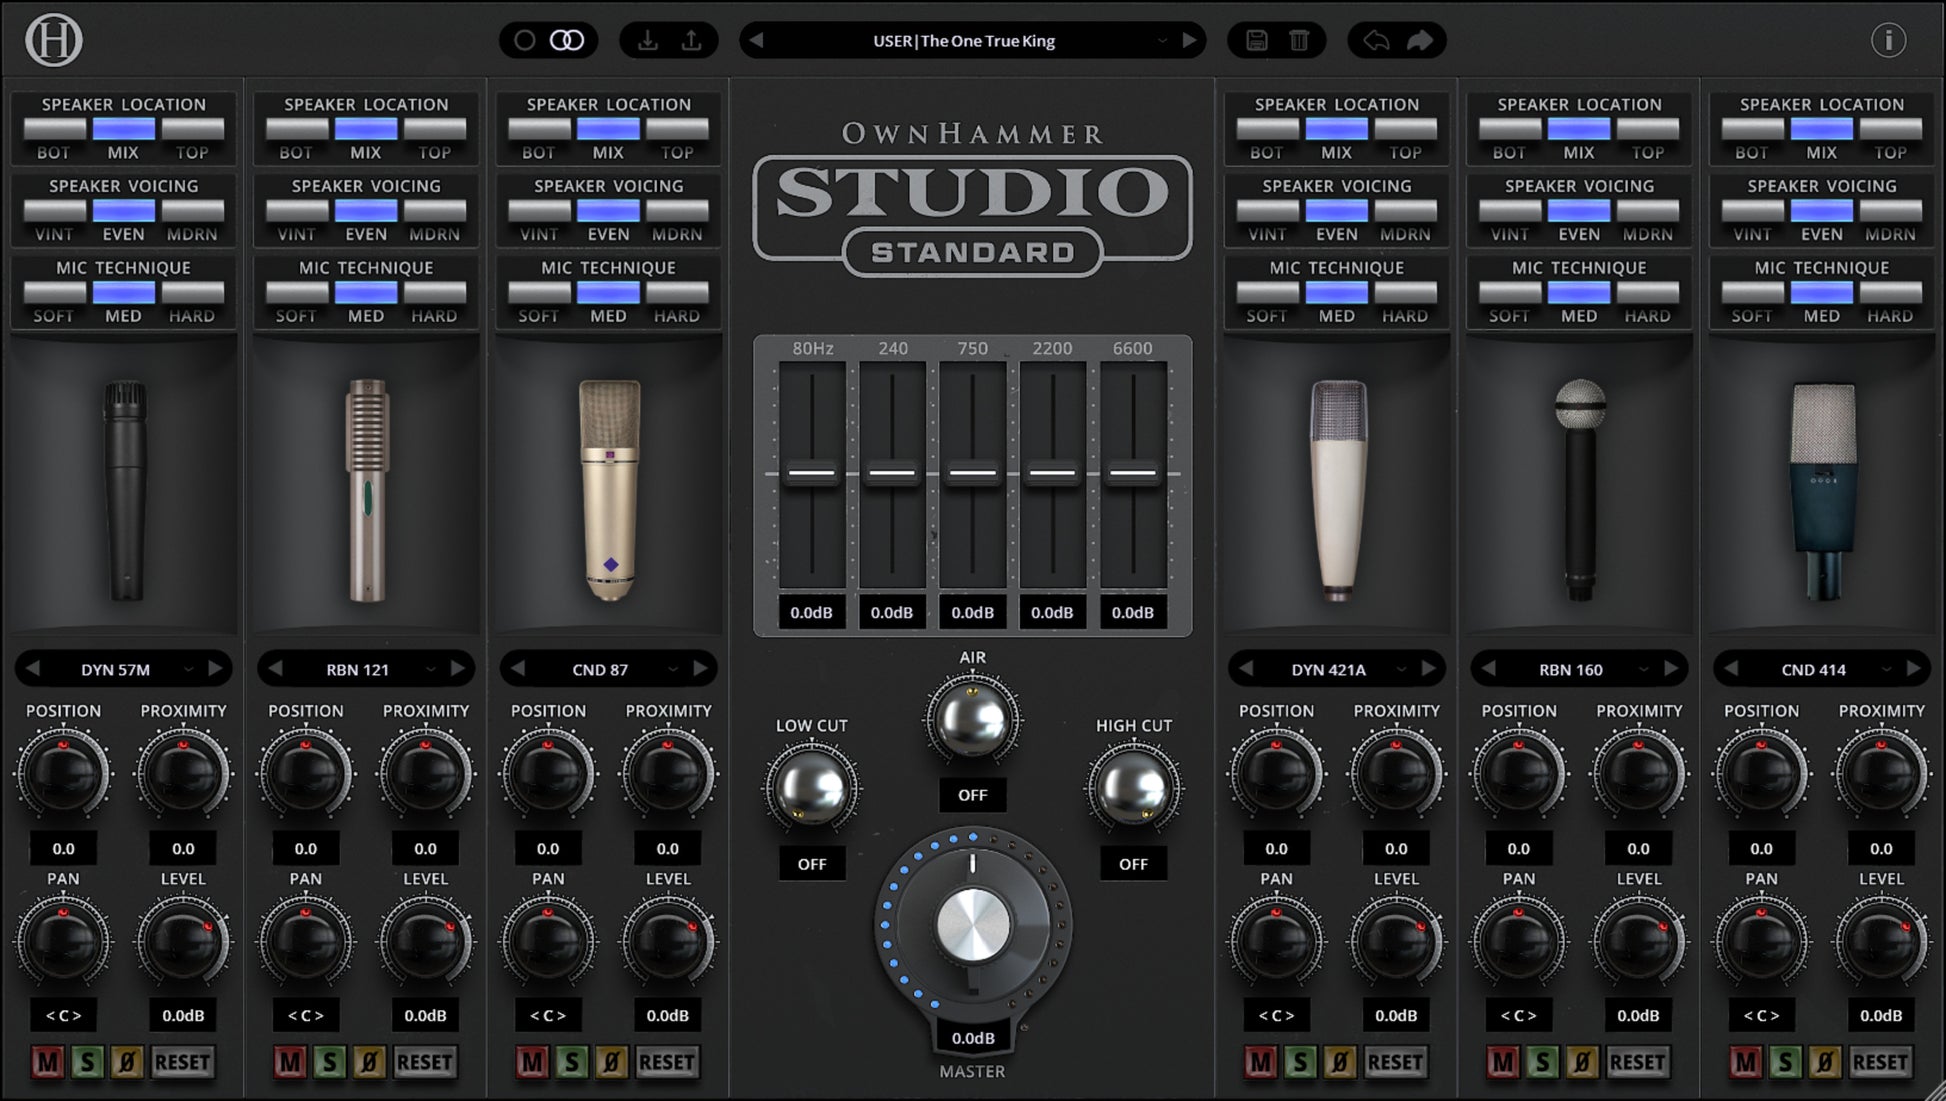Click the undo arrow icon
Image resolution: width=1946 pixels, height=1101 pixels.
1377,41
